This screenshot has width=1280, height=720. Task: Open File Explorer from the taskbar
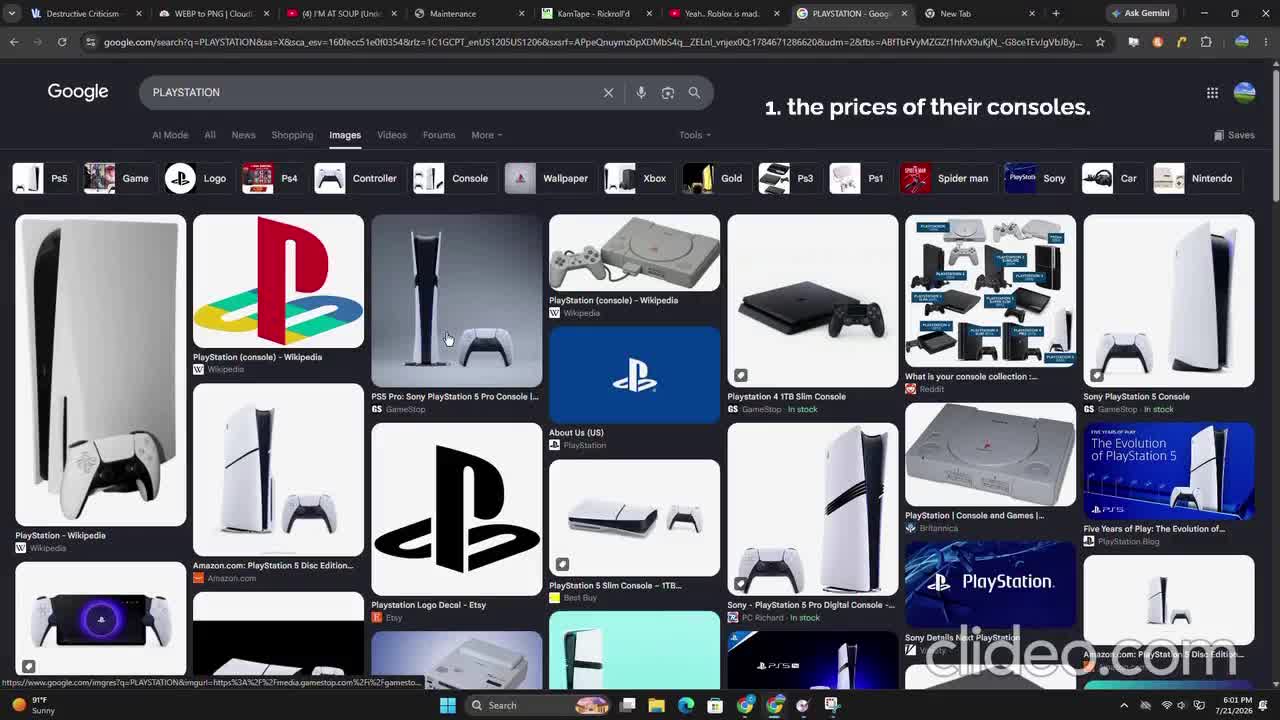[x=657, y=705]
